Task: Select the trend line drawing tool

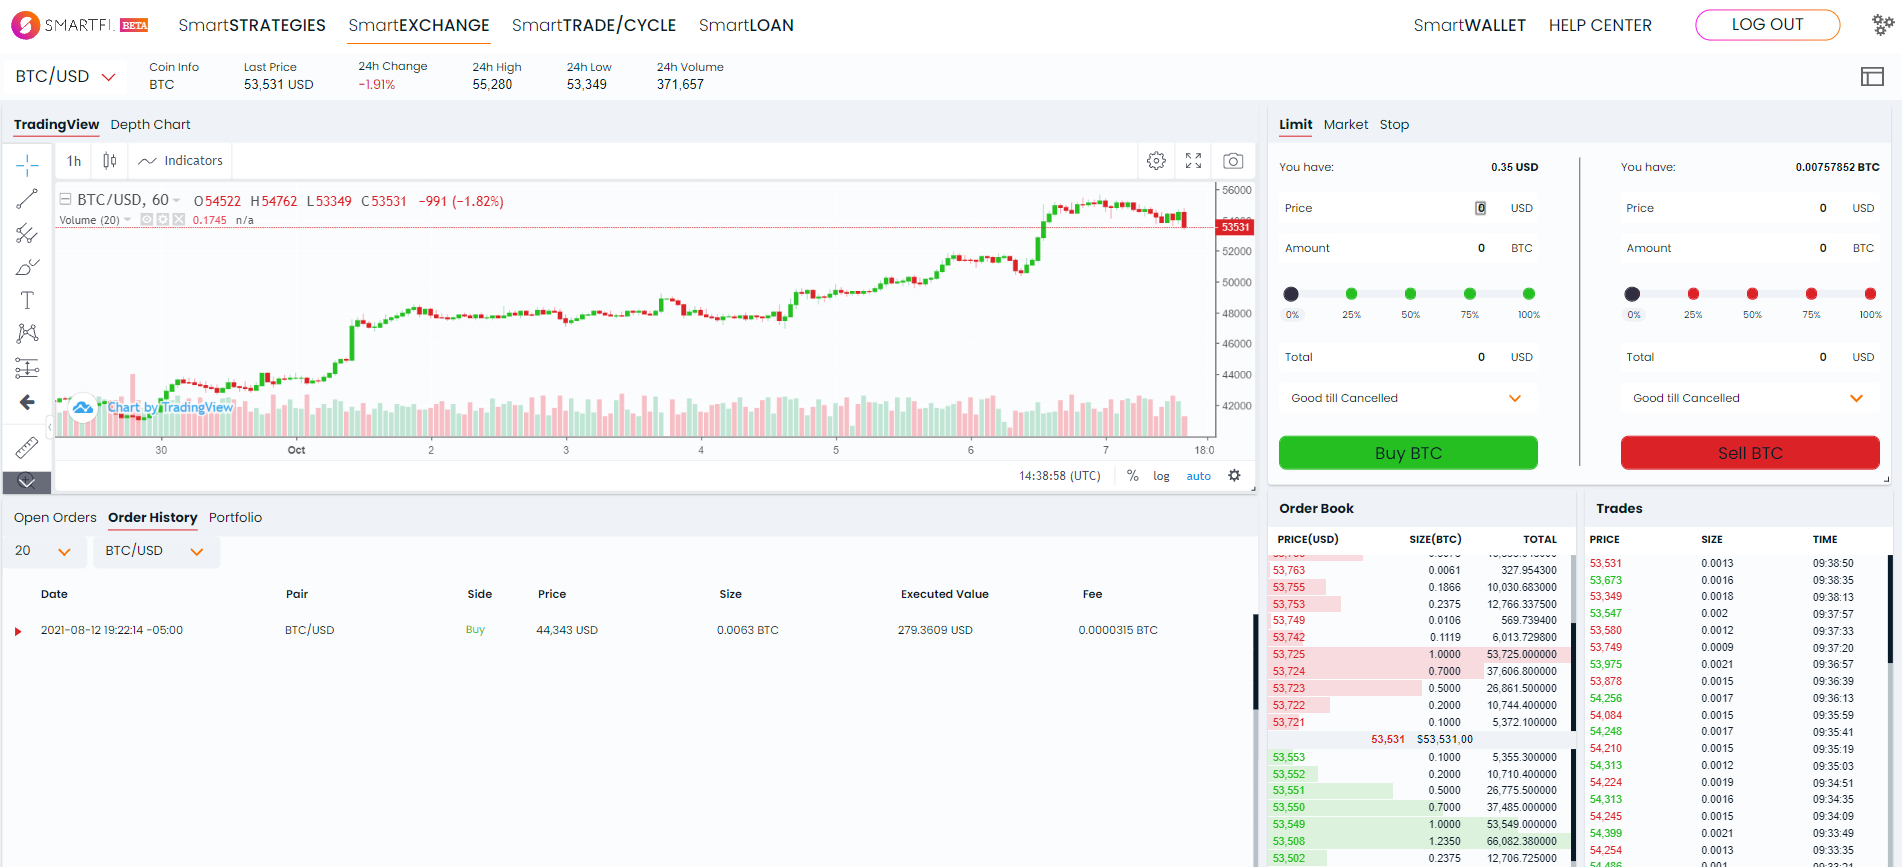Action: pyautogui.click(x=27, y=199)
